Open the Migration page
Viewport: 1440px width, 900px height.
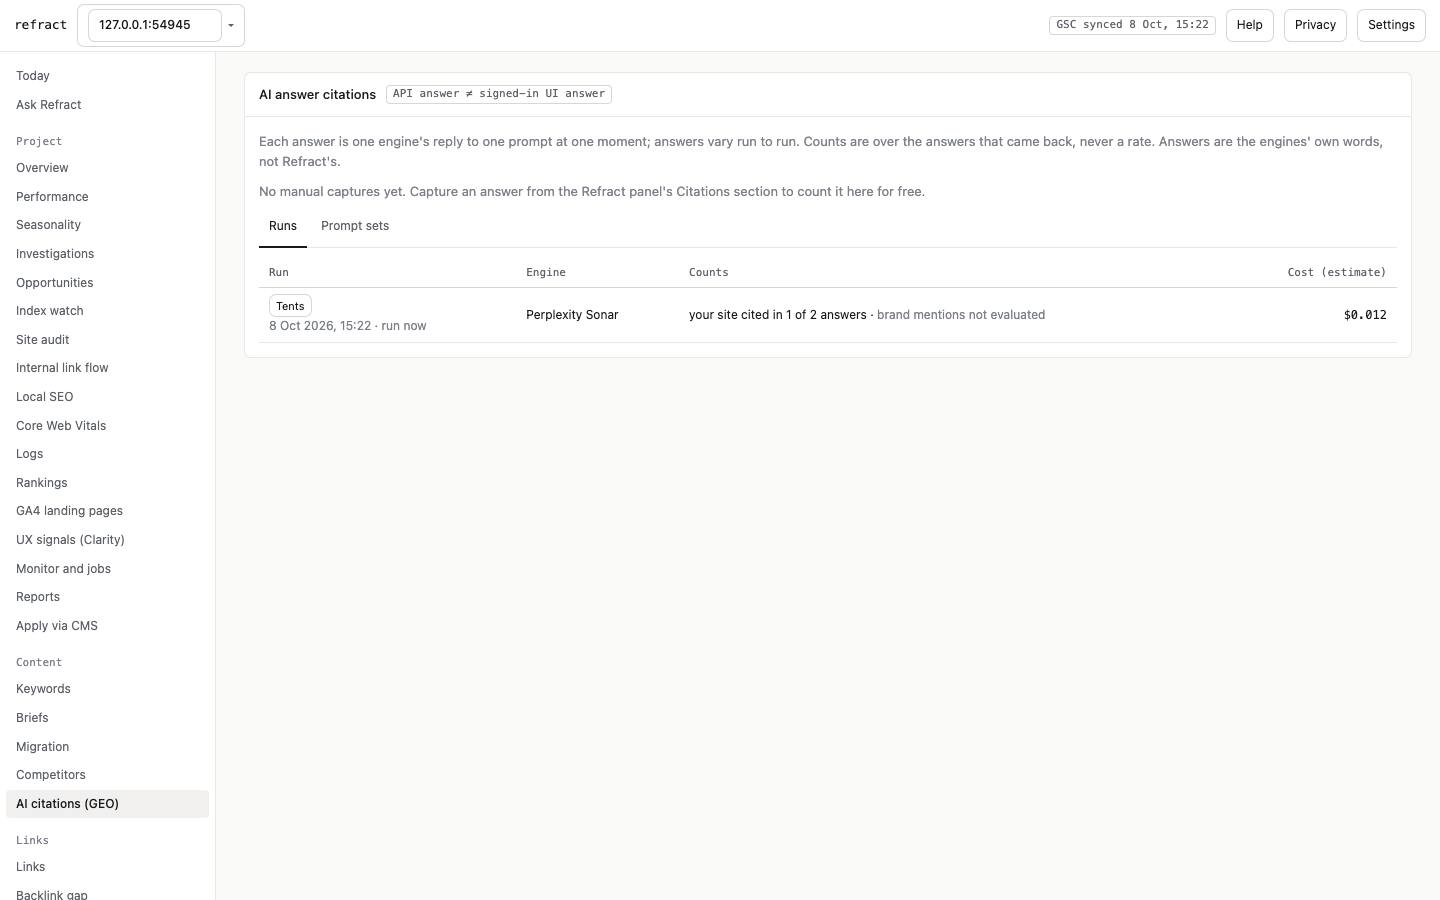(108, 747)
